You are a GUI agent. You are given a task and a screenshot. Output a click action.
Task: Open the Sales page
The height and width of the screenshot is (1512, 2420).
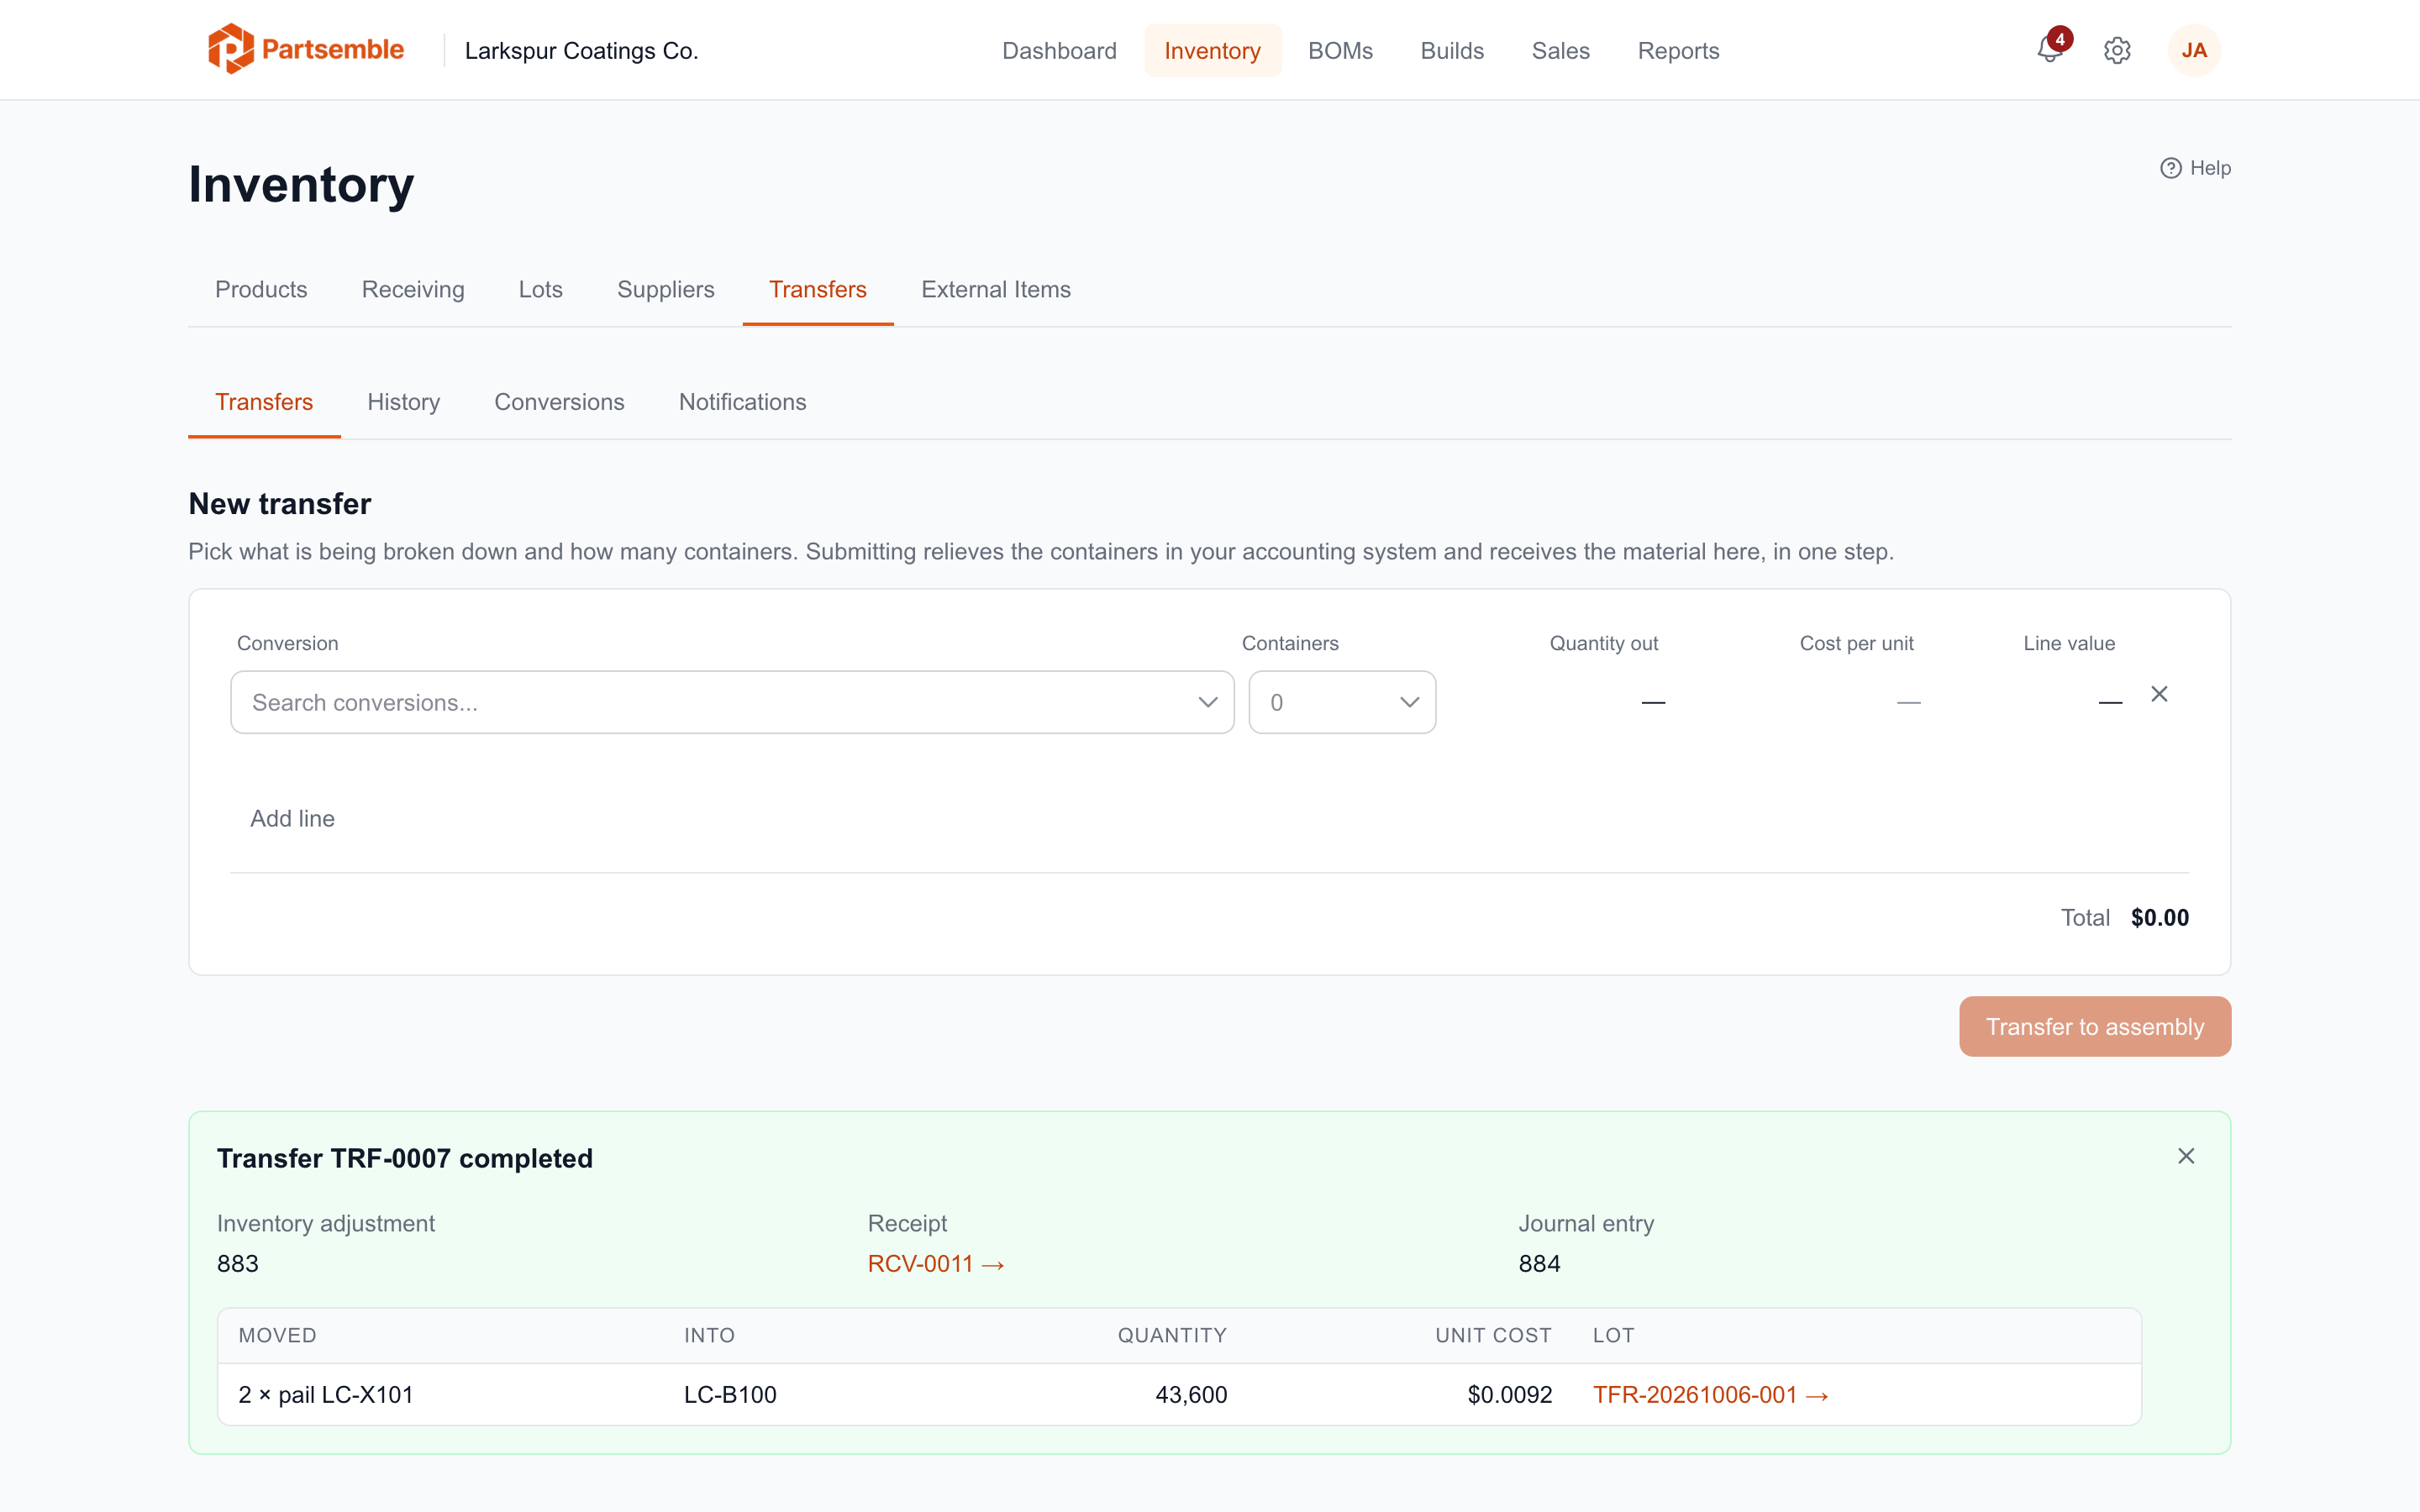coord(1560,50)
